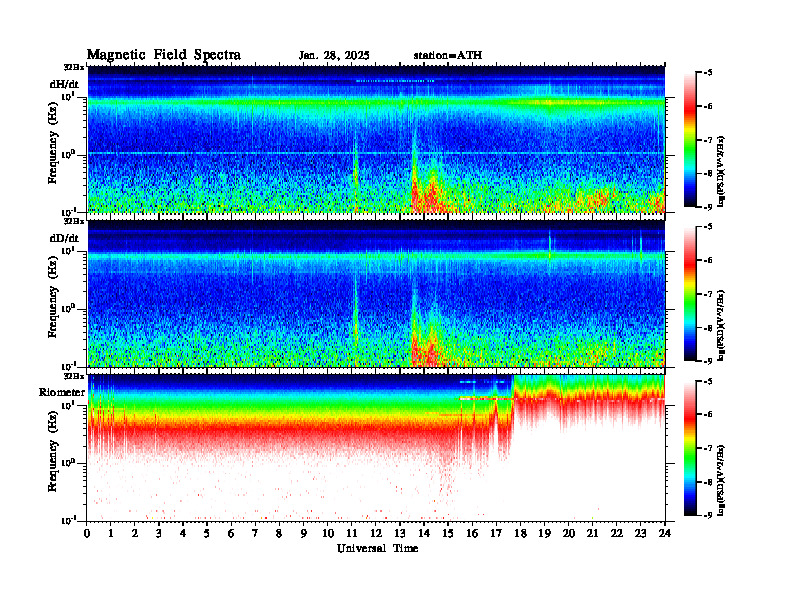
Task: Click hour 23 tick label on time axis
Action: coord(641,534)
